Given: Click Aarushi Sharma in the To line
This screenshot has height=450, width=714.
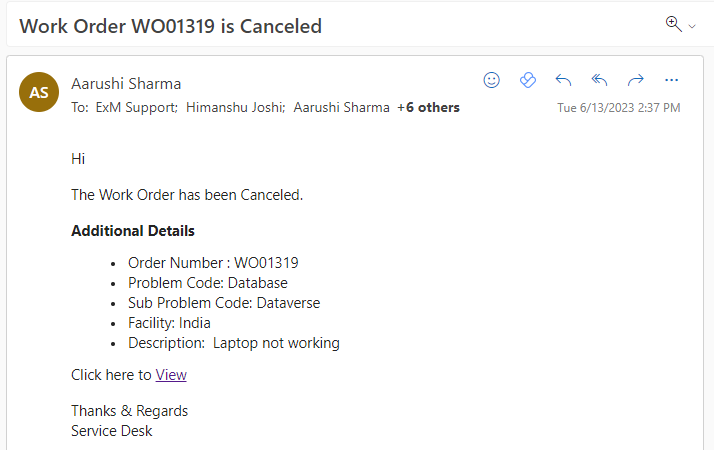Looking at the screenshot, I should (341, 108).
